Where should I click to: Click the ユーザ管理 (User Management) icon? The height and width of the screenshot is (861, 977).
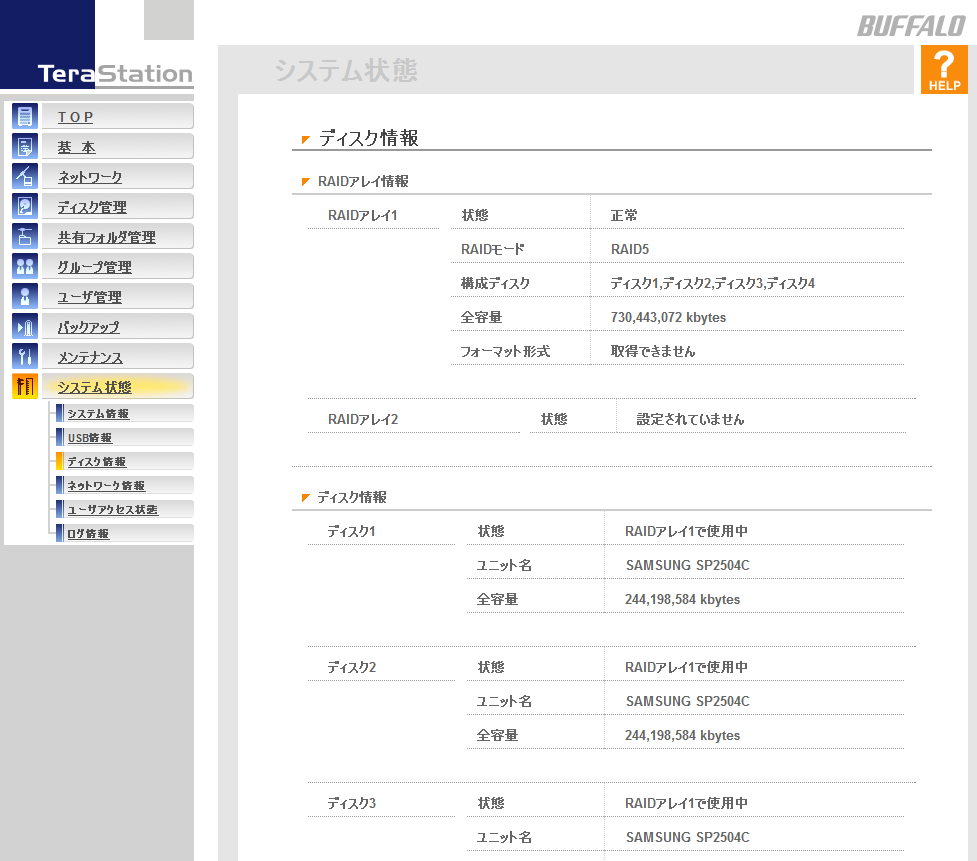[24, 295]
